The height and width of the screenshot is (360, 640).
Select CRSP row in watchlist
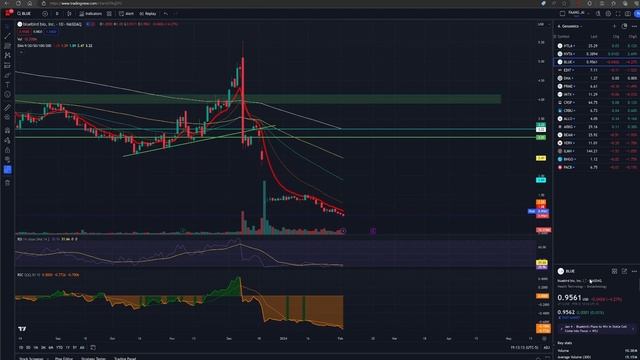pos(596,102)
